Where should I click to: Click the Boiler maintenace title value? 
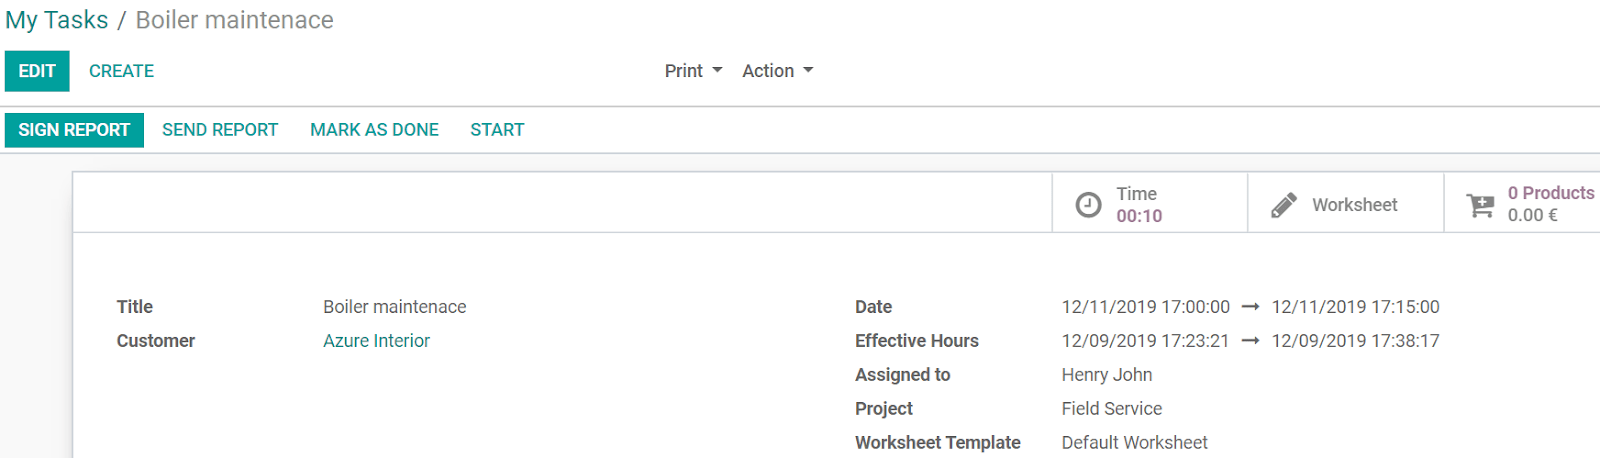click(x=394, y=307)
